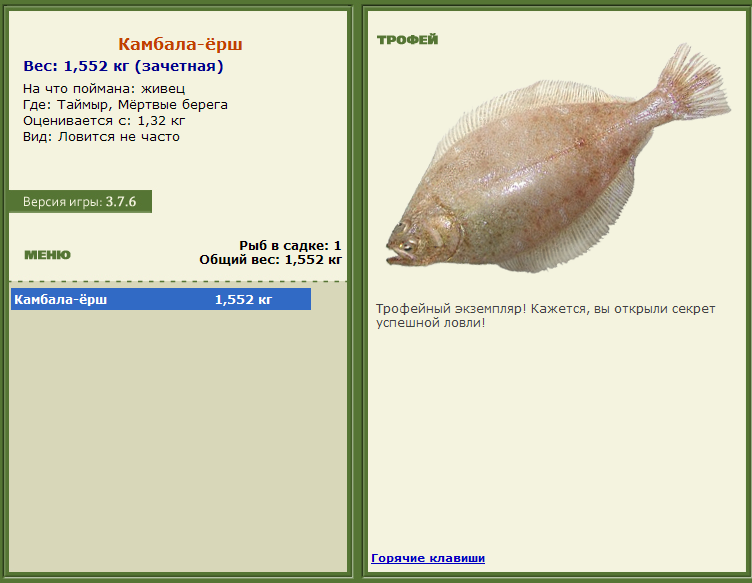Click the Где: Таймыр, Мёртвые берега line

[125, 105]
